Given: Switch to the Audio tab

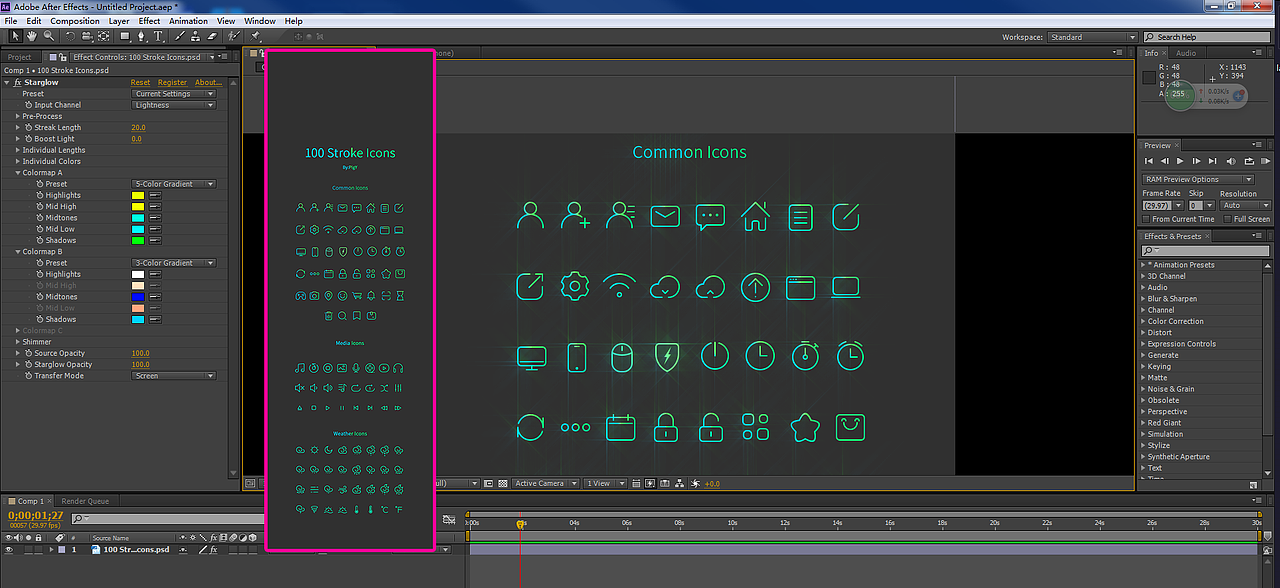Looking at the screenshot, I should coord(1186,53).
